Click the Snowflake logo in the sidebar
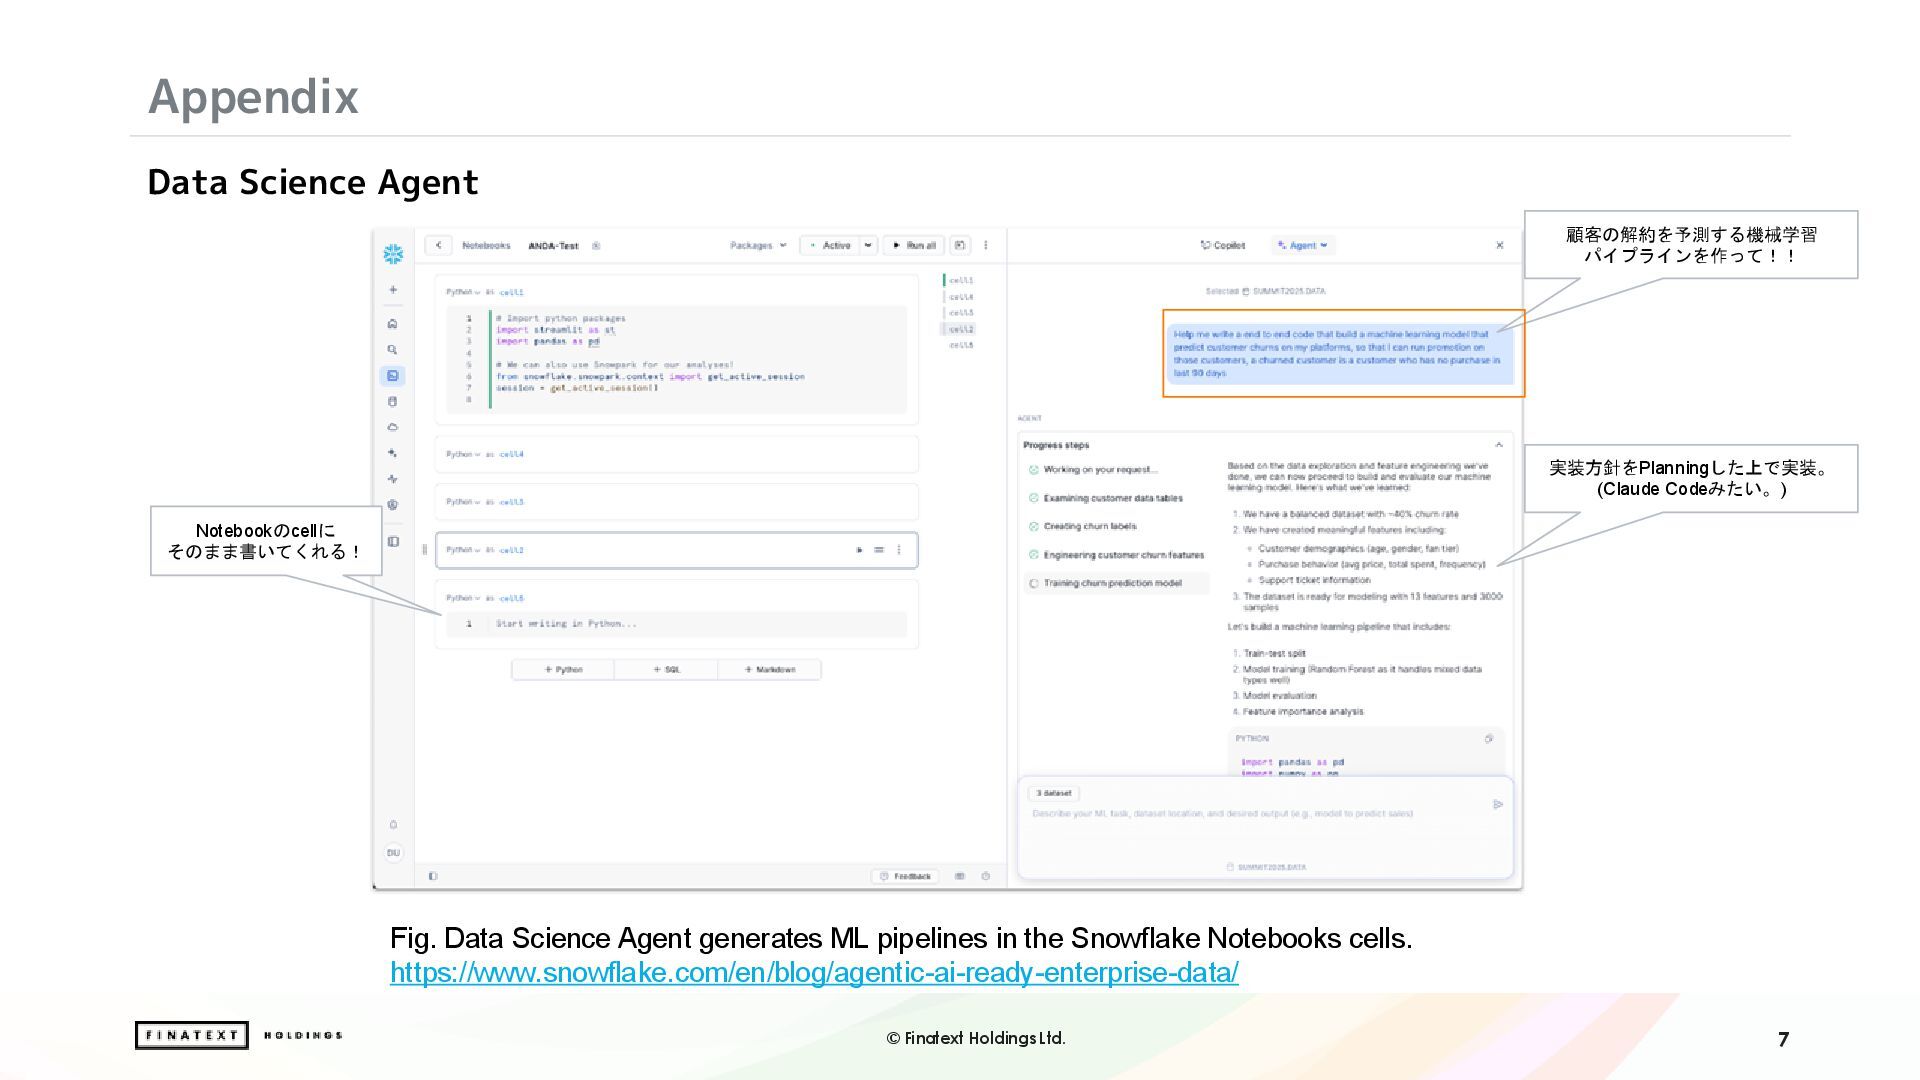1920x1080 pixels. (x=393, y=254)
